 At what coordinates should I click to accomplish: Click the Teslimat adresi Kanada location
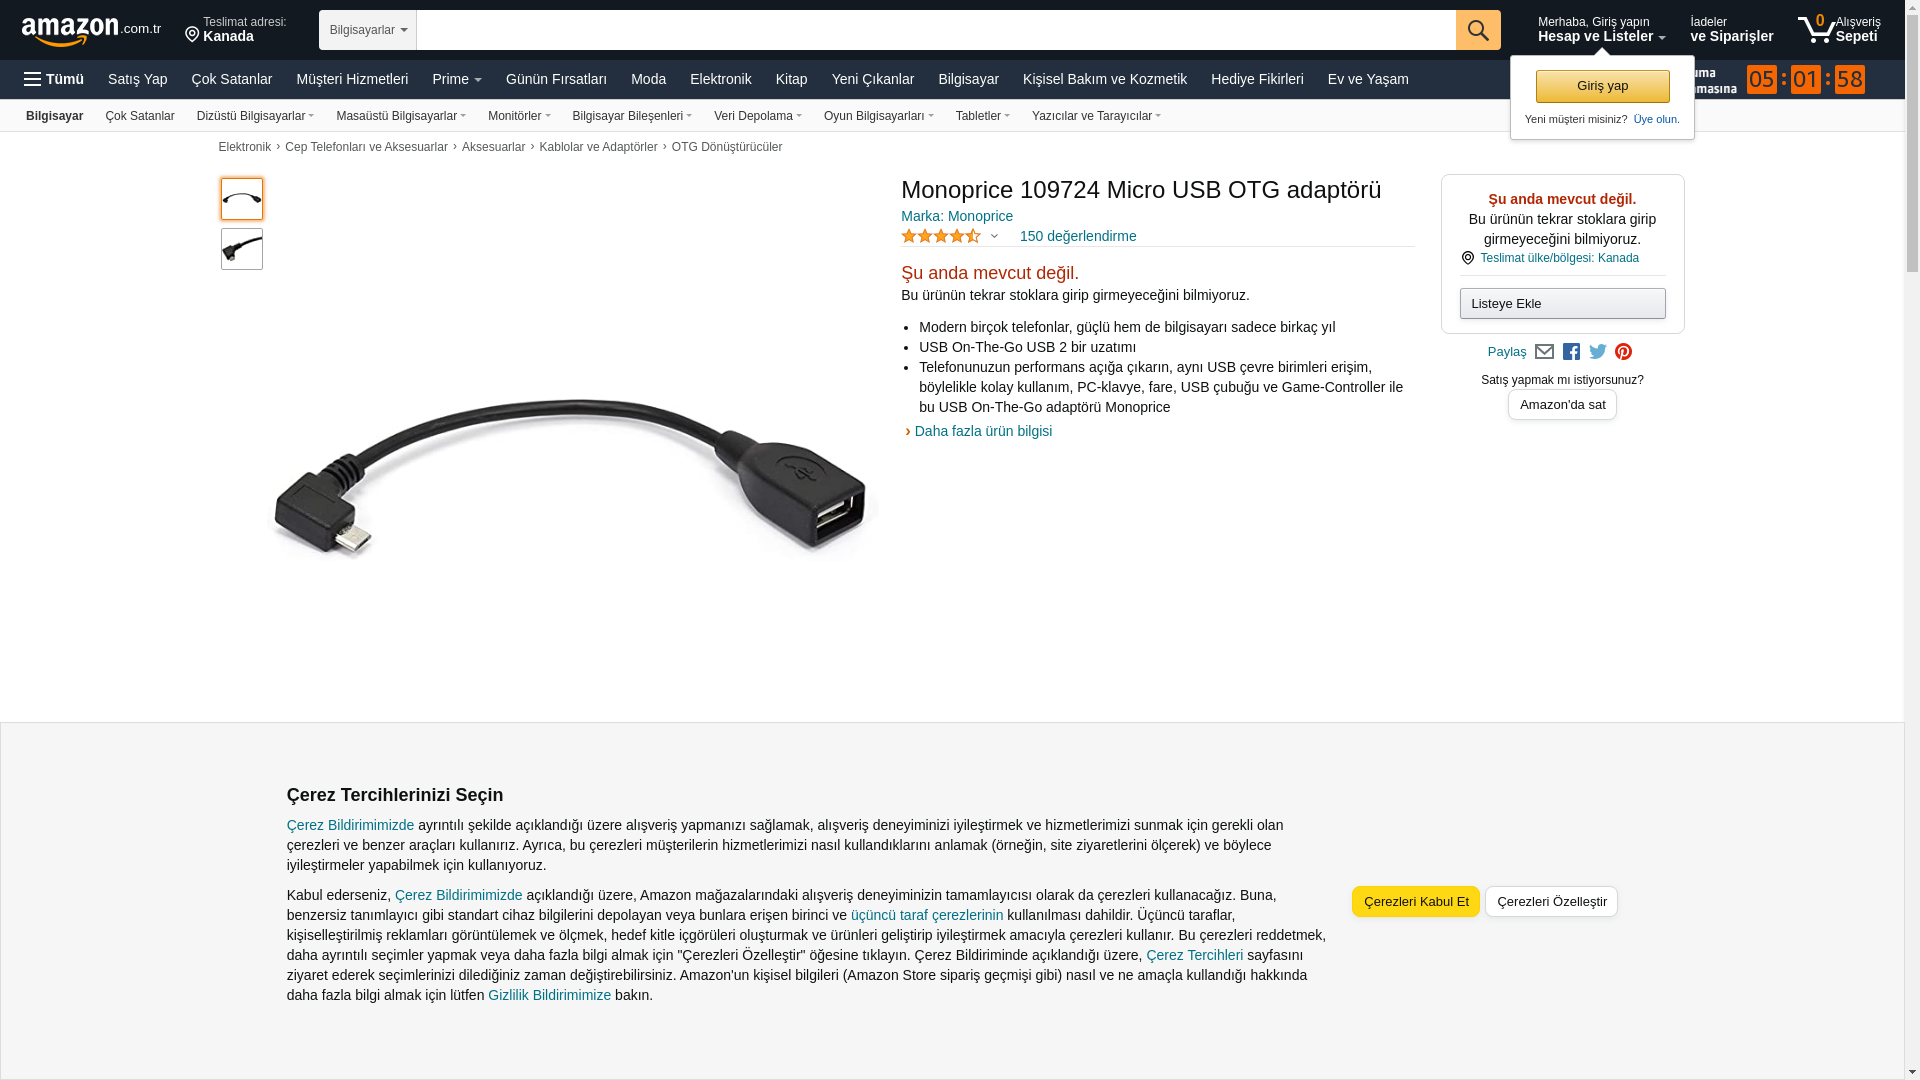pos(236,30)
